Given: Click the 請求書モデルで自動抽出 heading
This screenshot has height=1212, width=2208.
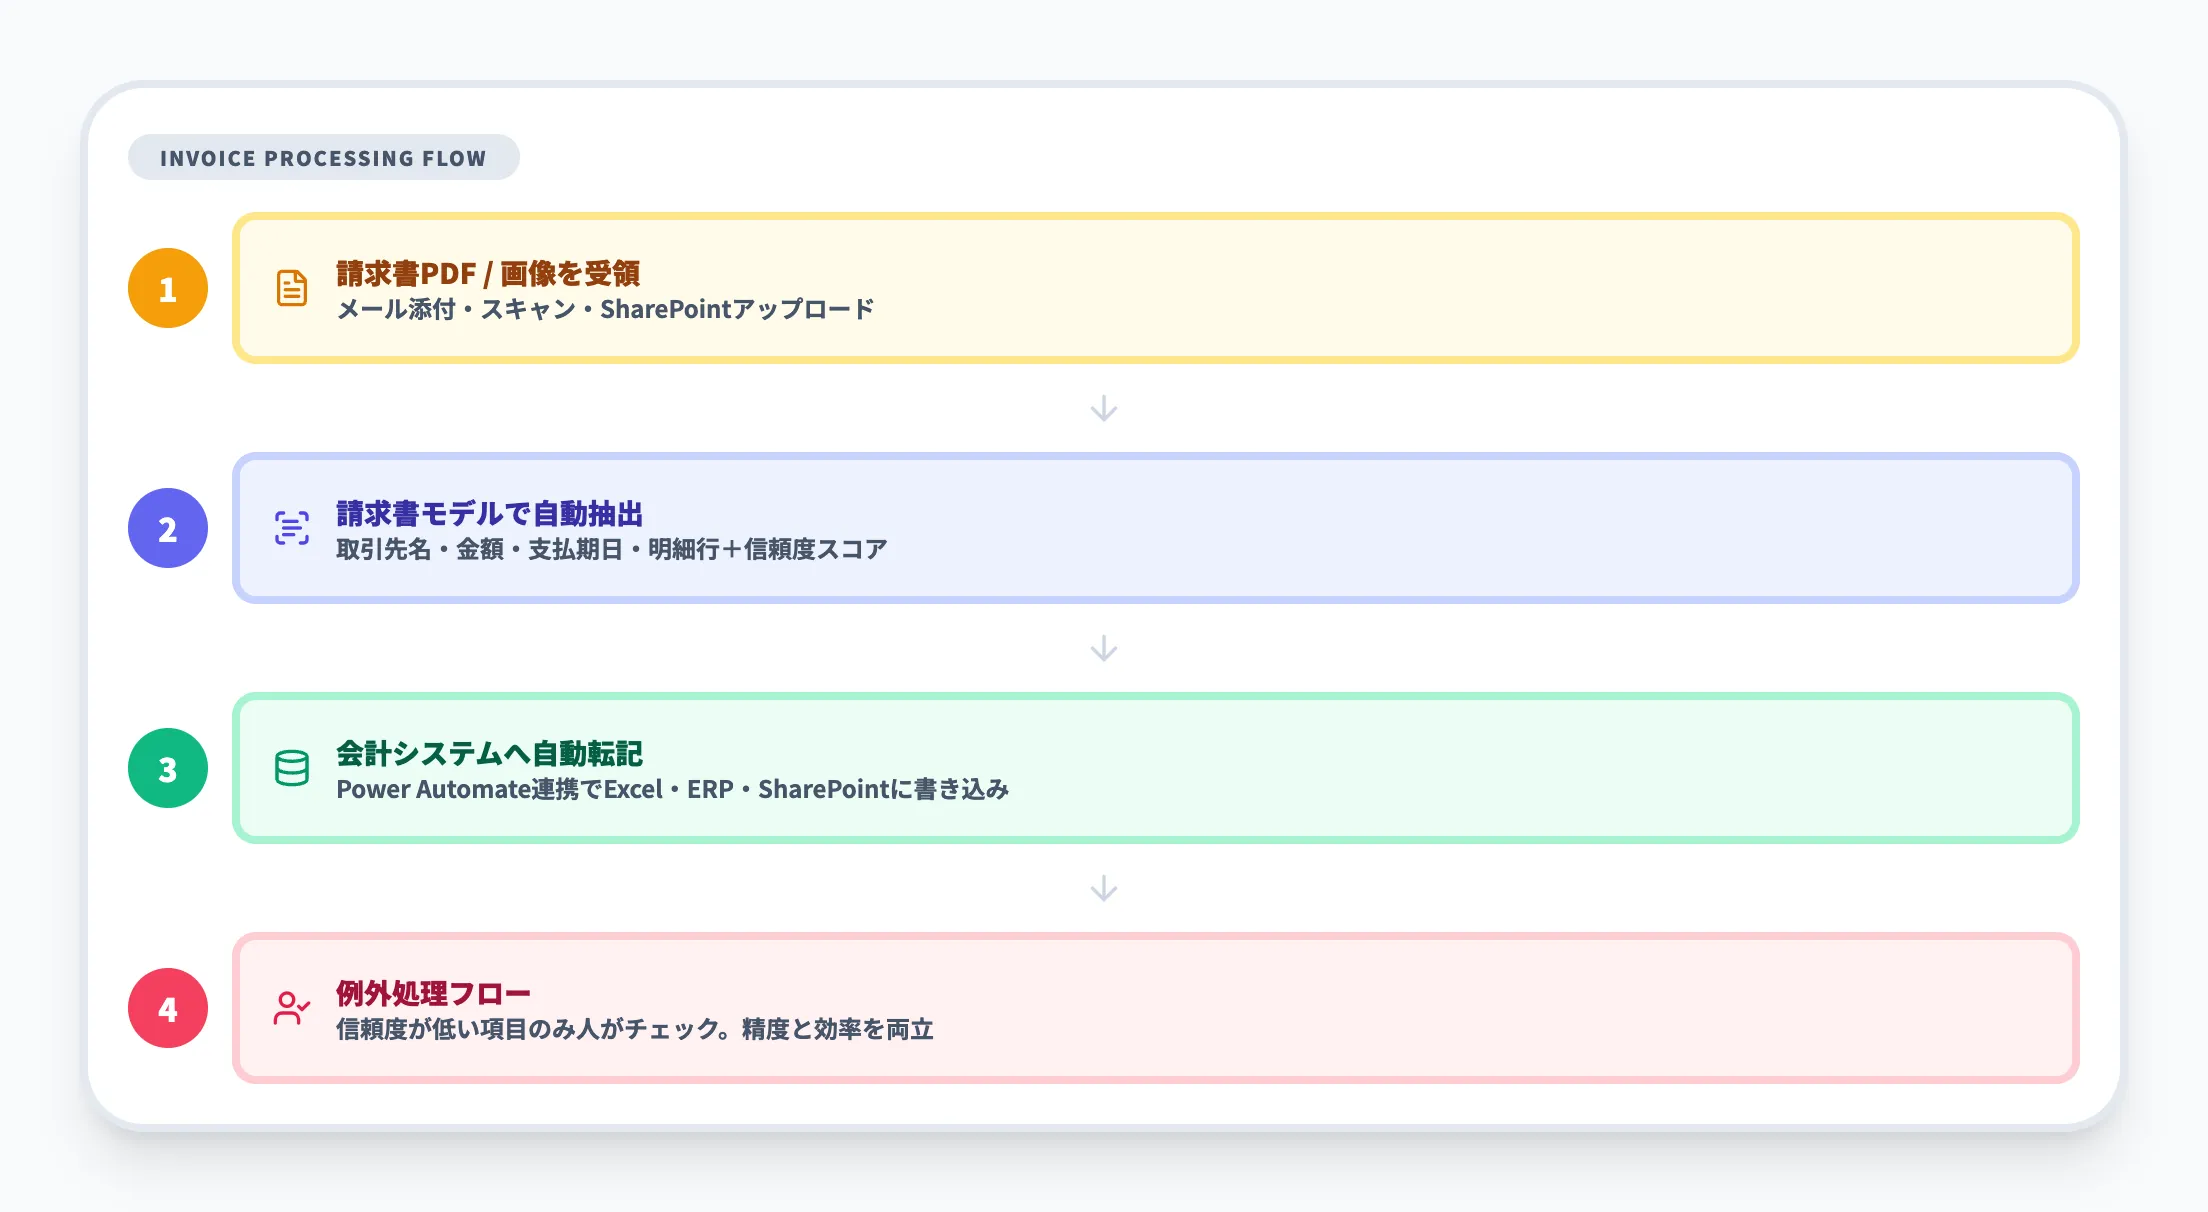Looking at the screenshot, I should click(491, 514).
